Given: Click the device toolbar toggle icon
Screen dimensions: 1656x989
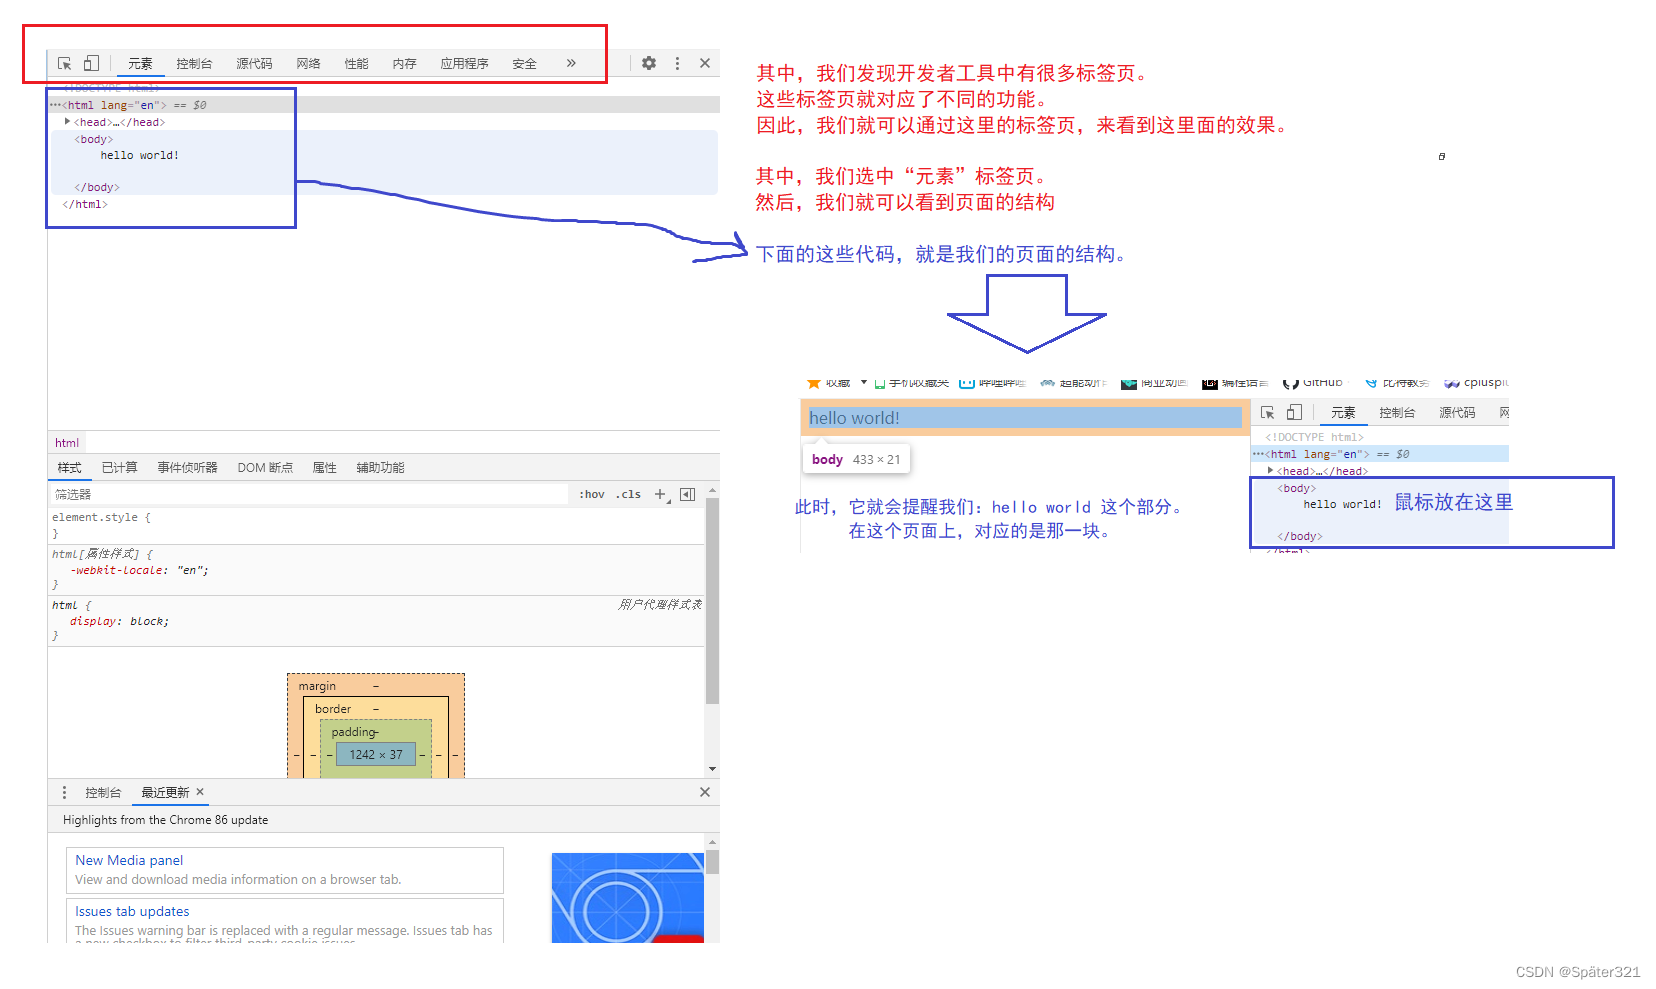Looking at the screenshot, I should pos(90,63).
